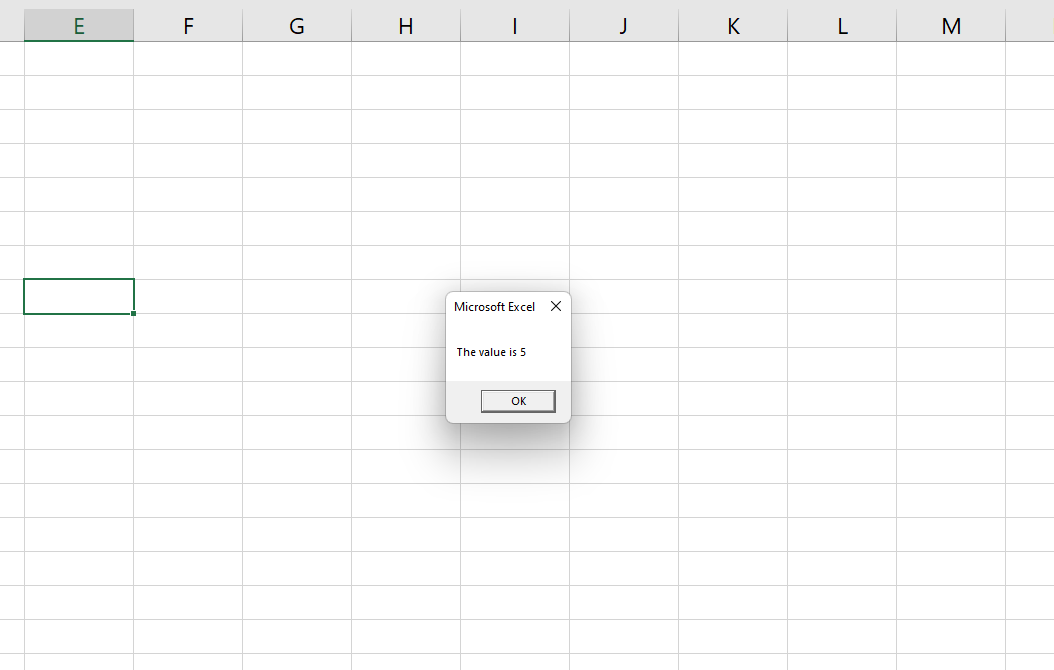Viewport: 1054px width, 670px height.
Task: Click the top-left cell under column E header
Action: pyautogui.click(x=78, y=57)
